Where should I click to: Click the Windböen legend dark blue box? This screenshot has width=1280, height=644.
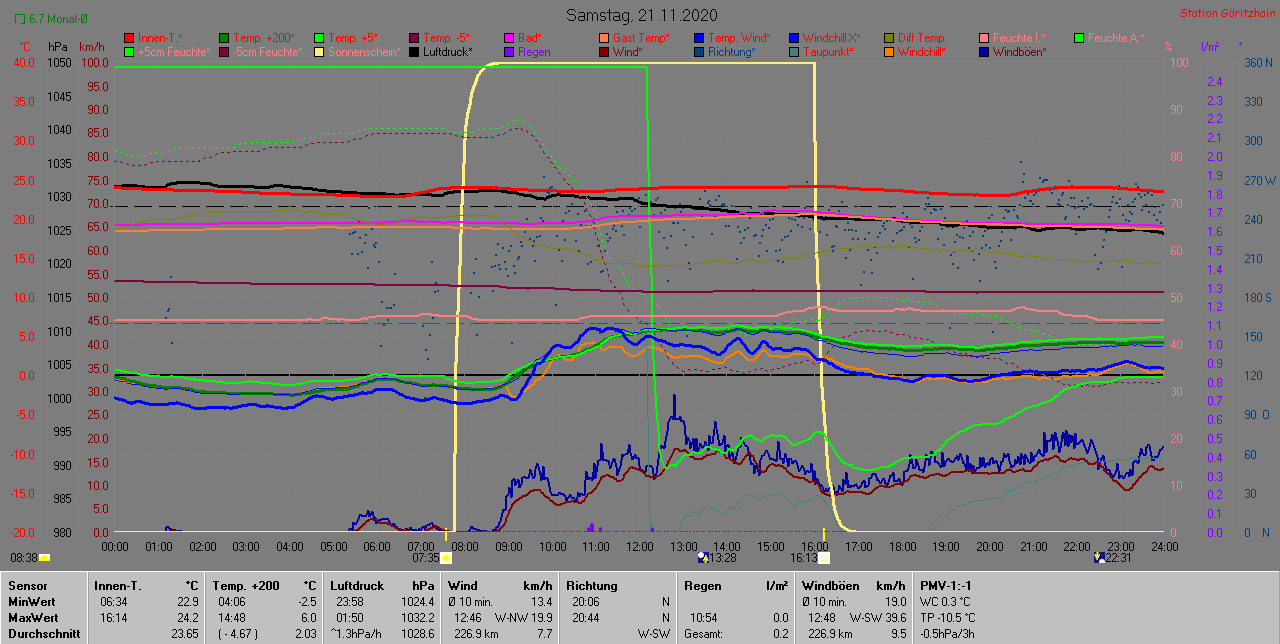point(983,52)
